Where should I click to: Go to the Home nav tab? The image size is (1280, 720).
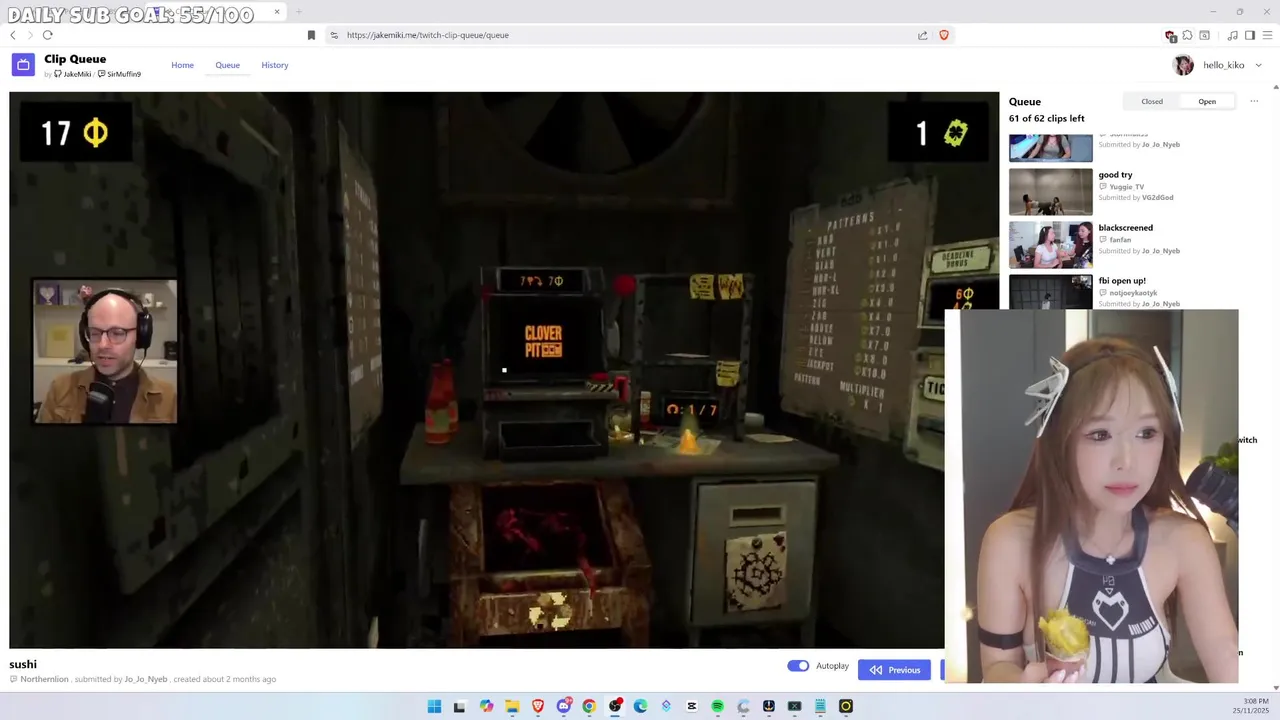click(x=182, y=65)
